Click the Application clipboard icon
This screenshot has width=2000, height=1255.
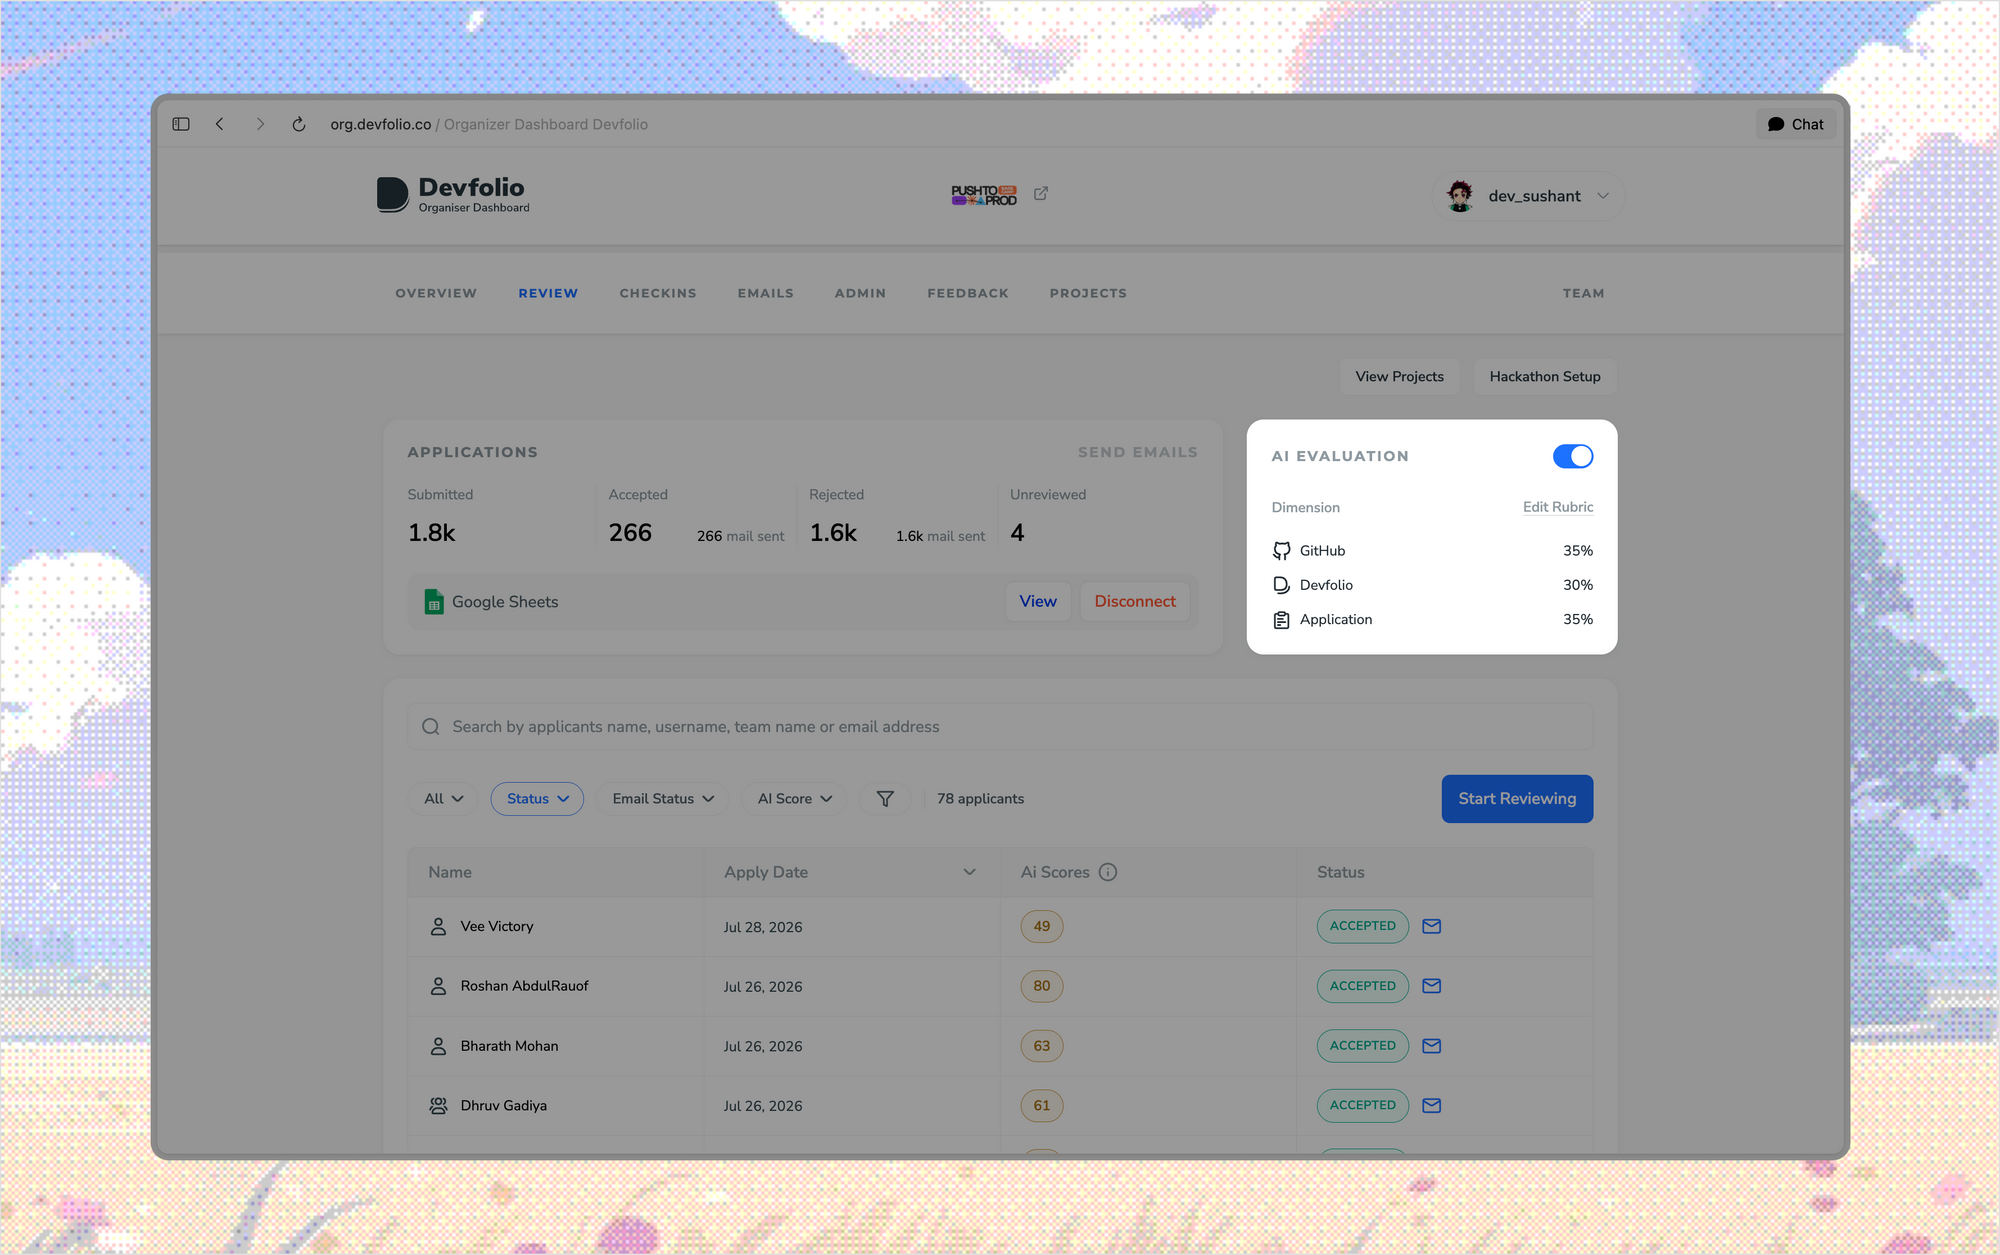1281,620
